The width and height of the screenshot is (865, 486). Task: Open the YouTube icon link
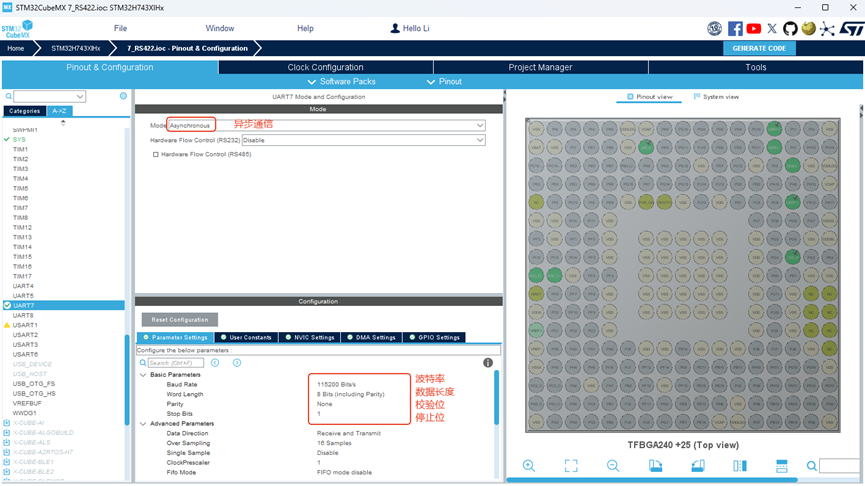coord(754,29)
